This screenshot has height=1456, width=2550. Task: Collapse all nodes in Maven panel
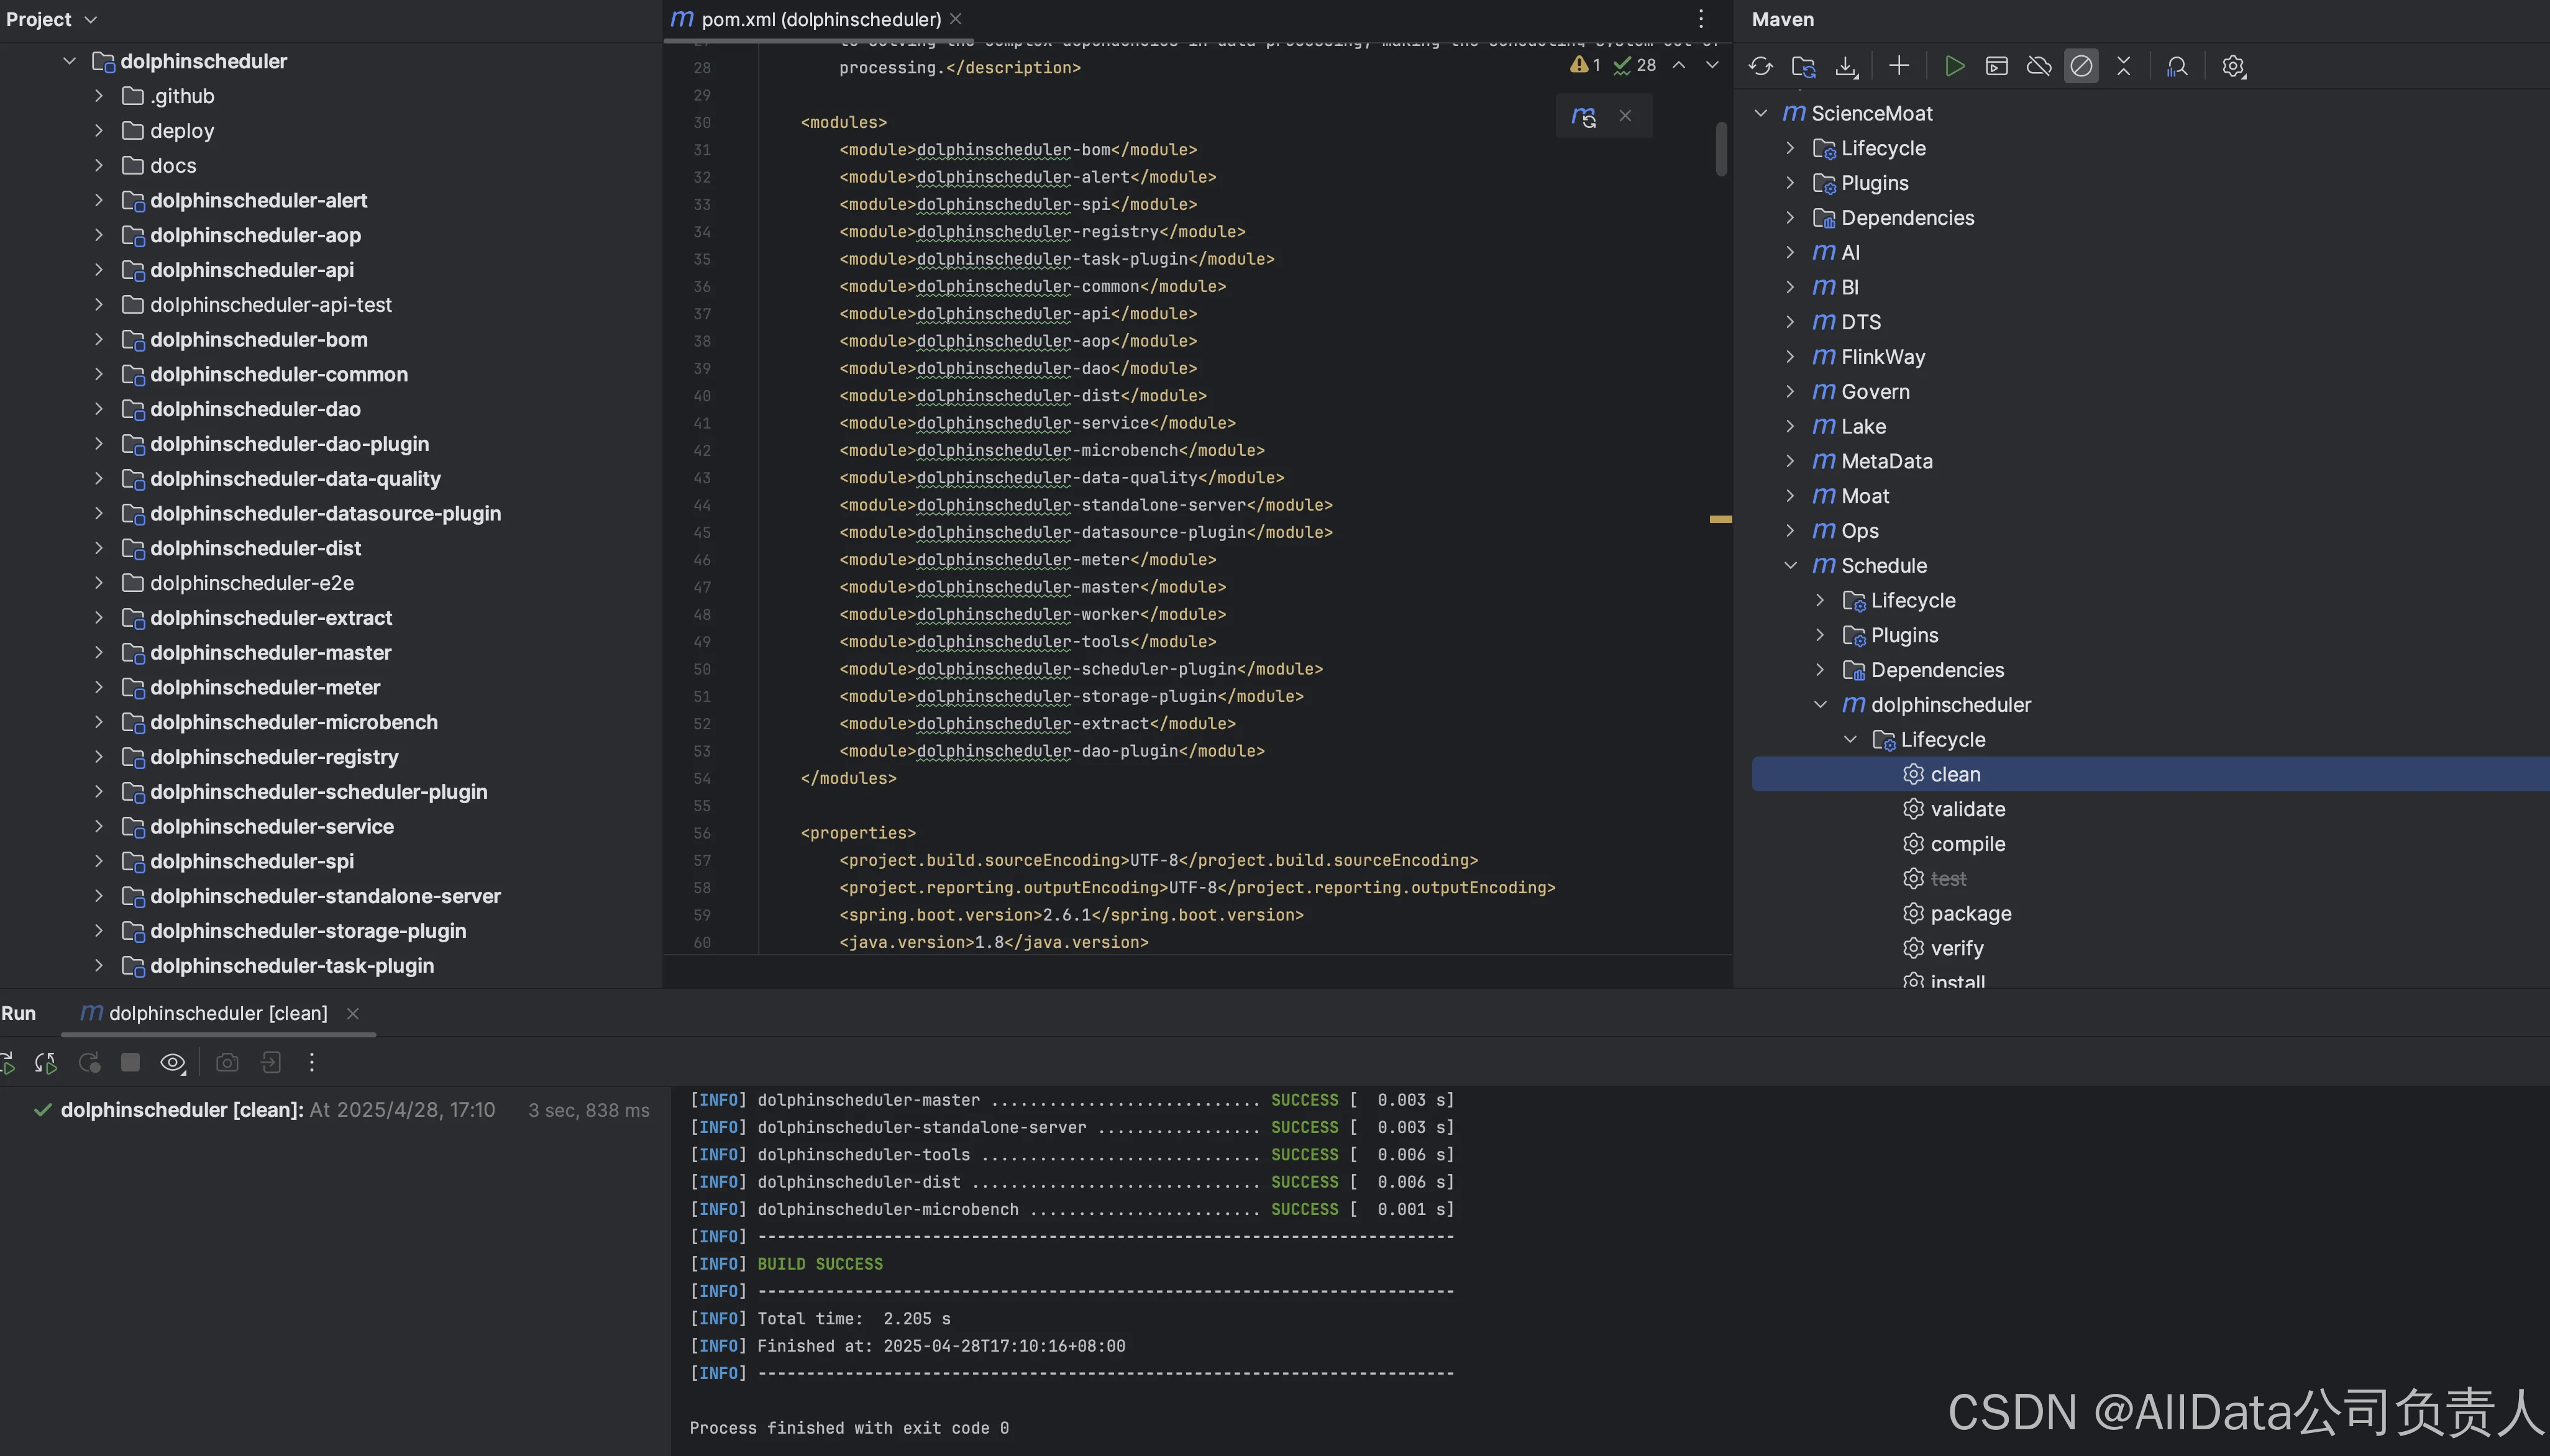pyautogui.click(x=2124, y=66)
